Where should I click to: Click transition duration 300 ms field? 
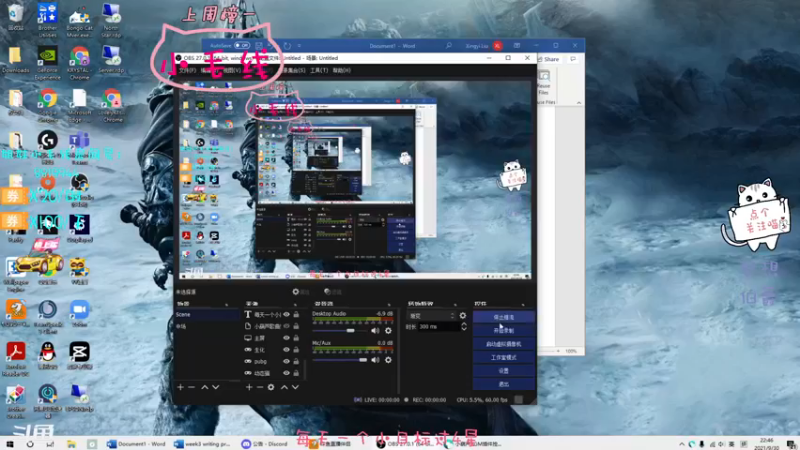pyautogui.click(x=438, y=327)
